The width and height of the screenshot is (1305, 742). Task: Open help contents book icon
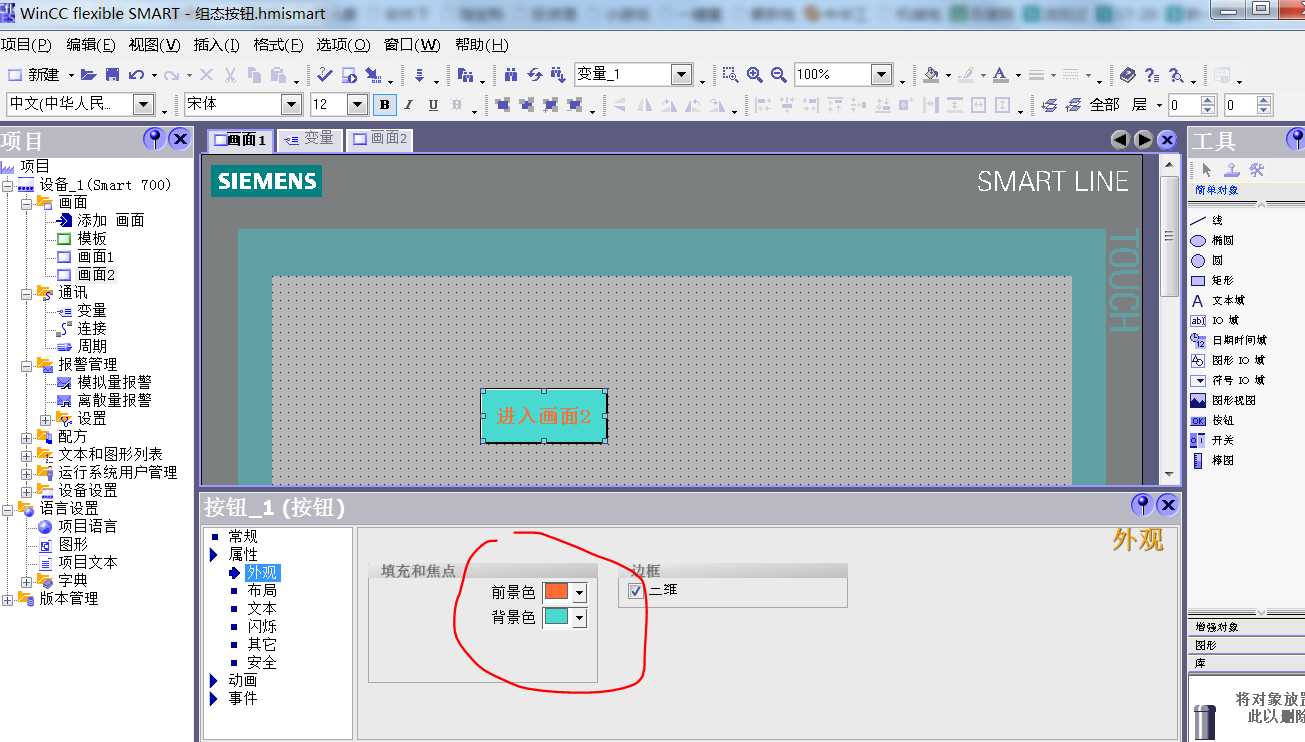pyautogui.click(x=1128, y=75)
